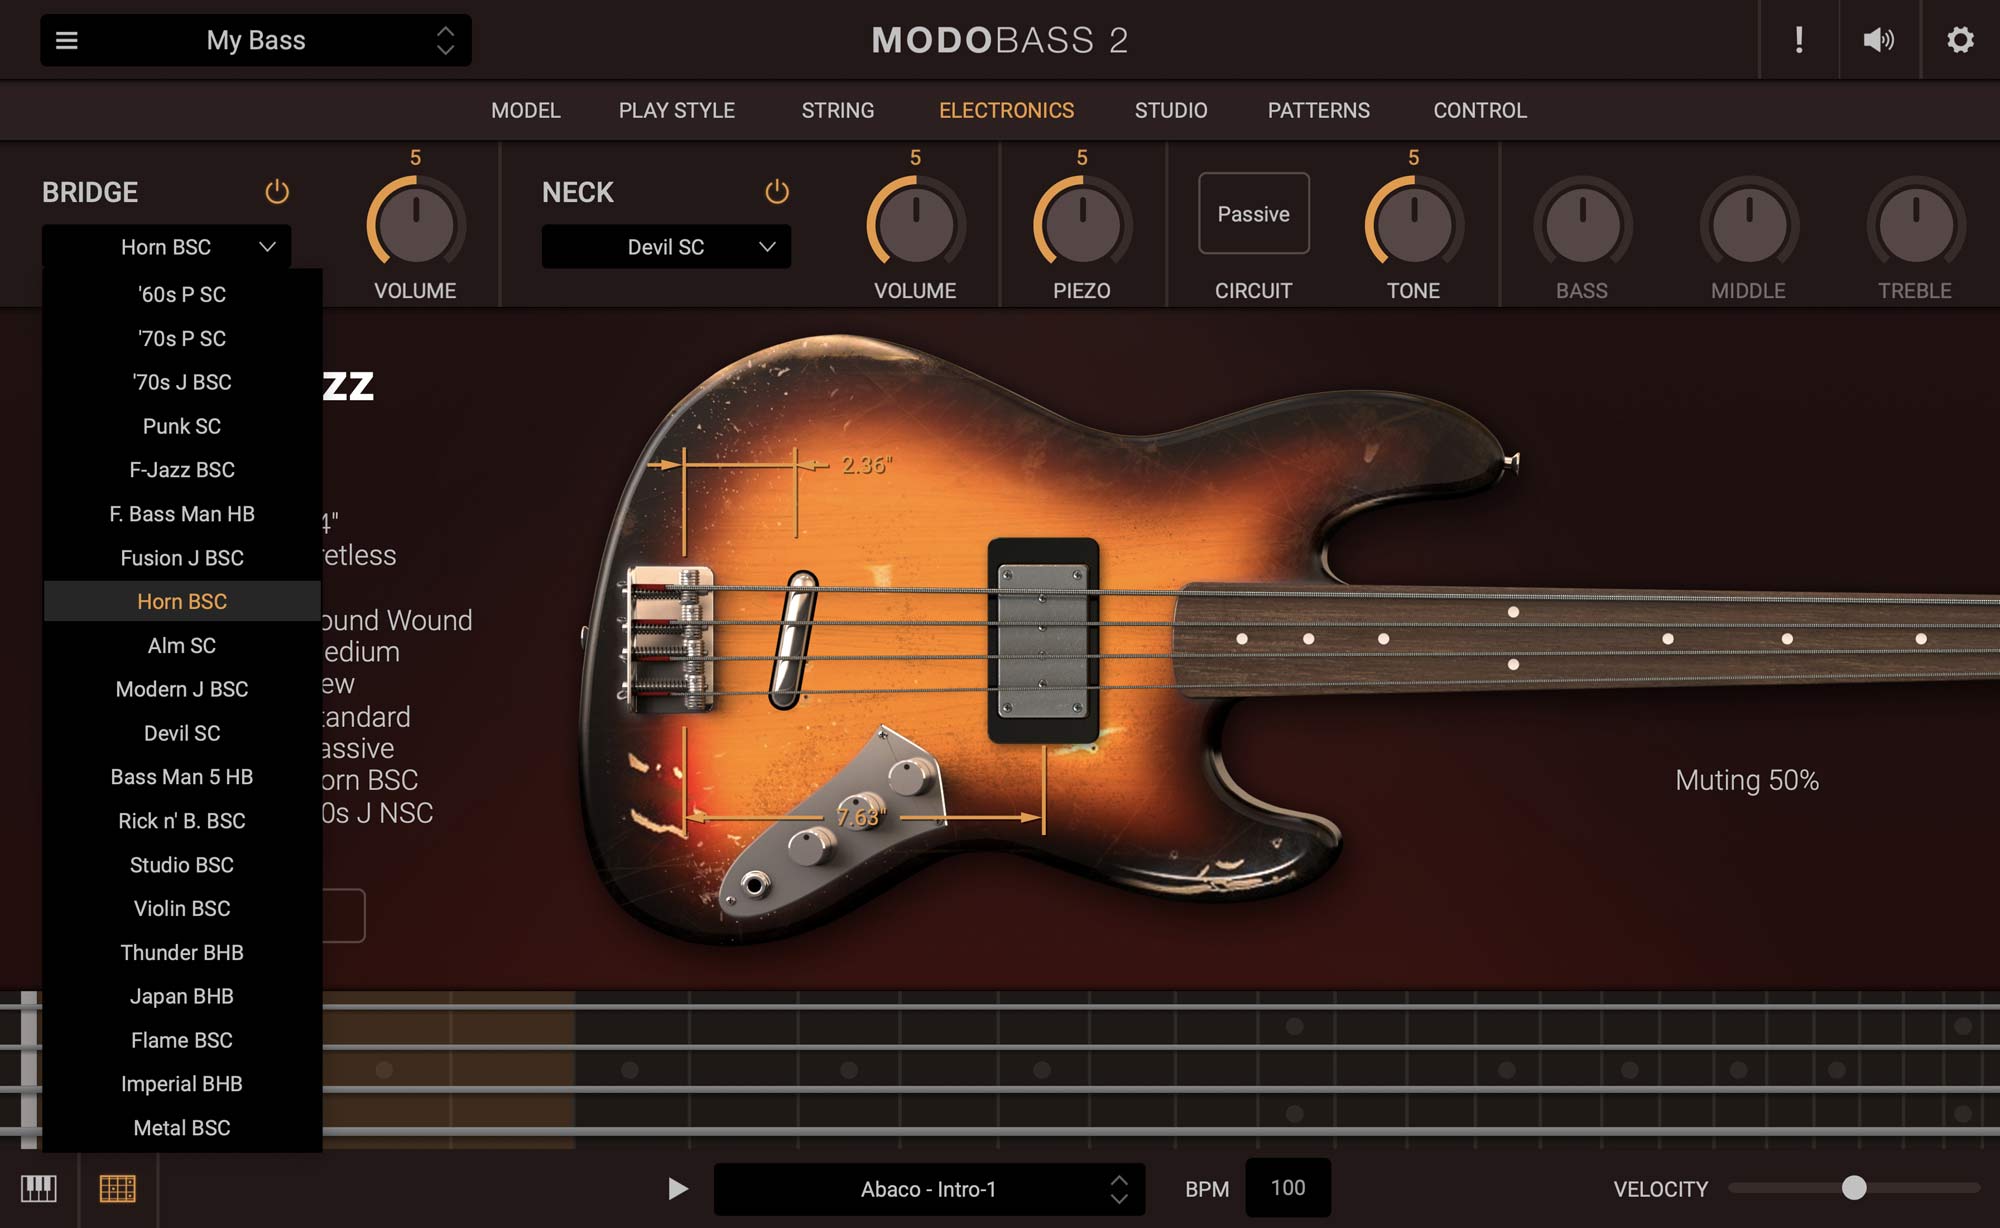The image size is (2000, 1228).
Task: Choose F. Bass Man HB pickup
Action: pyautogui.click(x=182, y=514)
